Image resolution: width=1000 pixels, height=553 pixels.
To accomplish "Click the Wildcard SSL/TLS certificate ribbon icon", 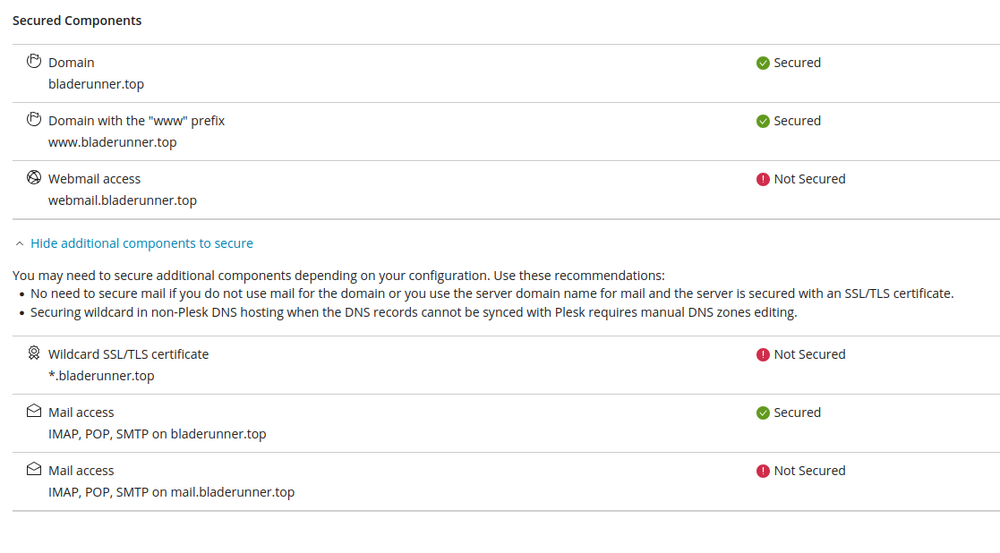I will coord(34,354).
